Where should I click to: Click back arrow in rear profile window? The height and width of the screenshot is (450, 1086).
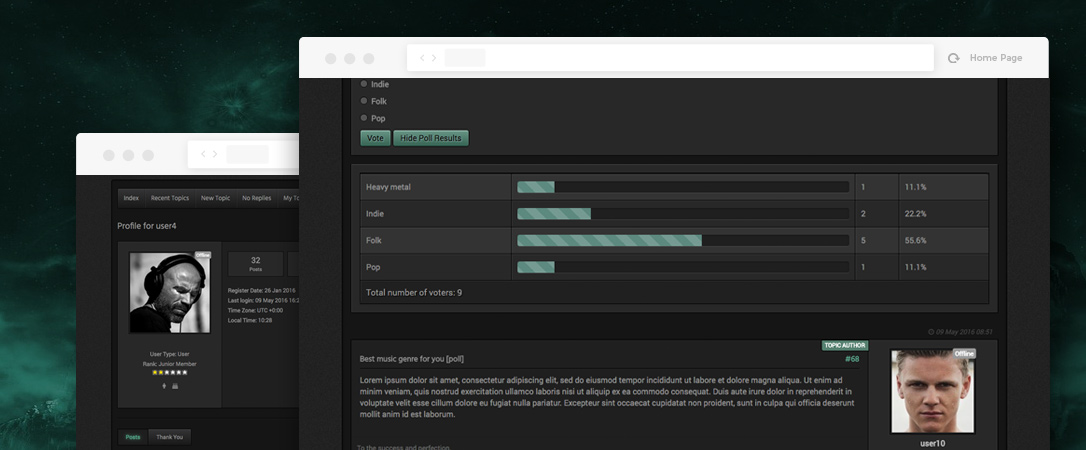203,154
